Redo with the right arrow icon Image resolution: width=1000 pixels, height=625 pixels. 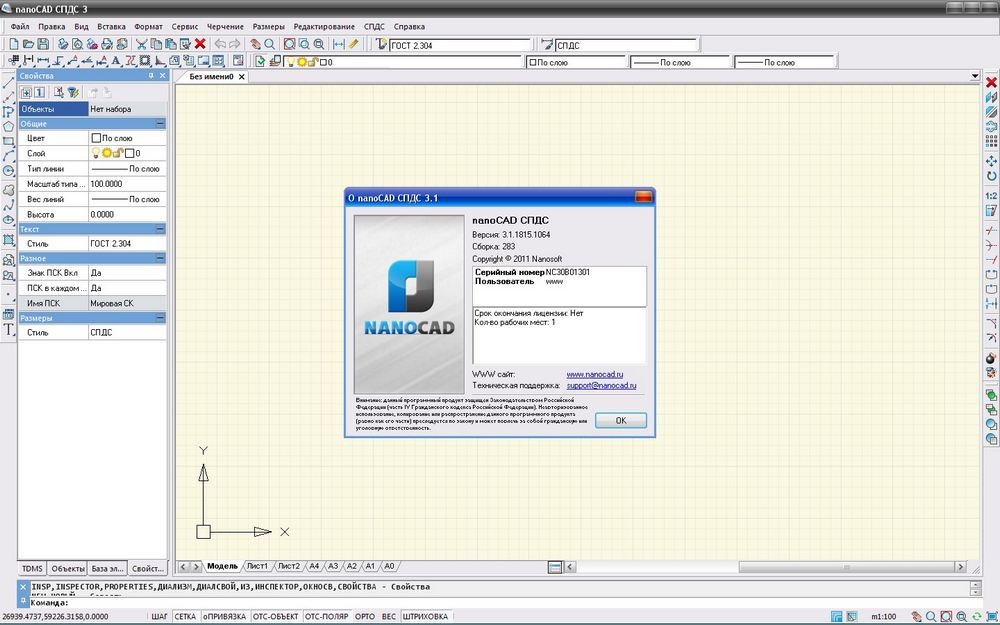pyautogui.click(x=235, y=44)
